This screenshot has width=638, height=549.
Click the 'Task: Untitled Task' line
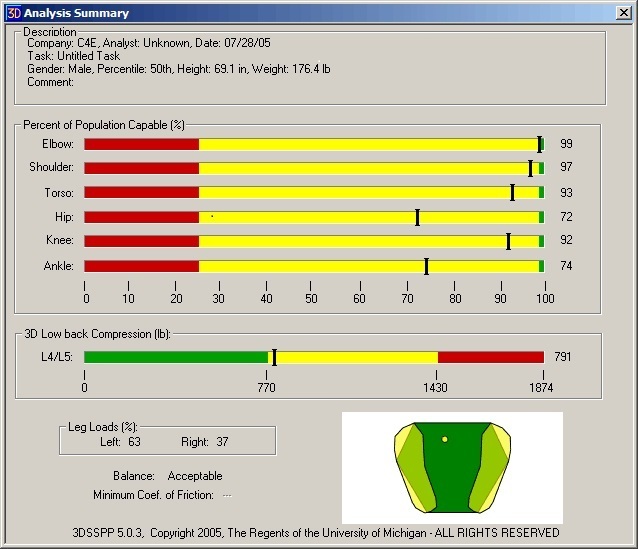[x=74, y=56]
